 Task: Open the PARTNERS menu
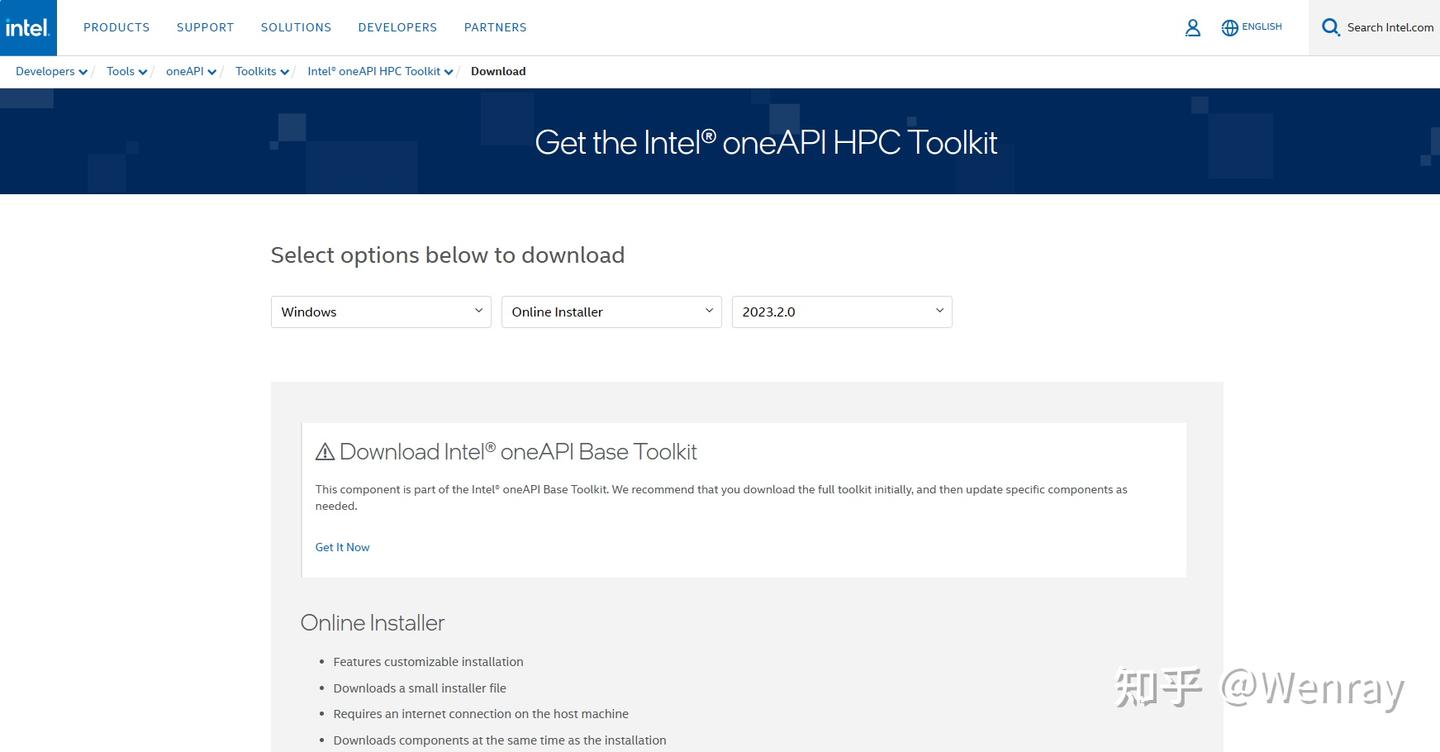pos(495,27)
